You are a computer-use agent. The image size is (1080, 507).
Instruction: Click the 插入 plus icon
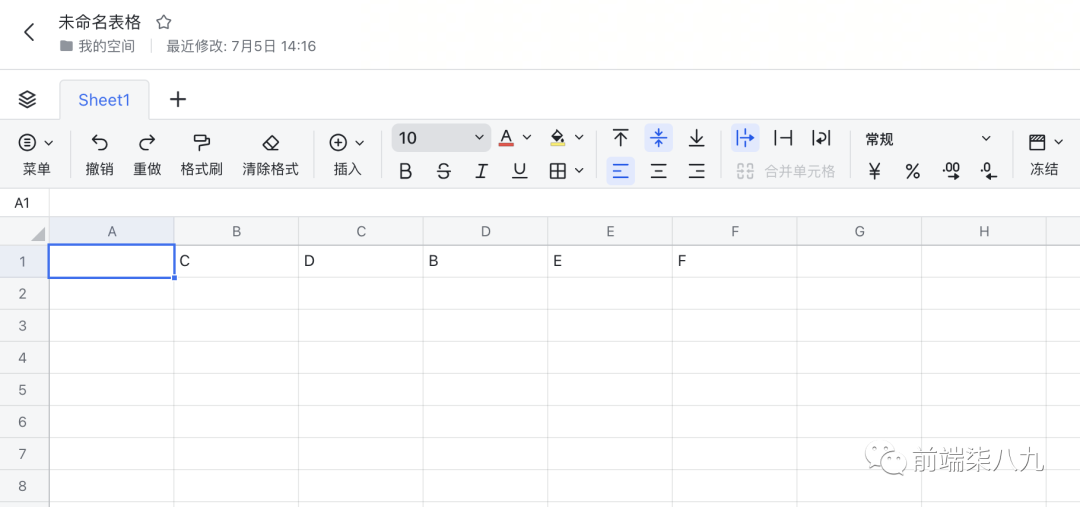click(x=338, y=143)
